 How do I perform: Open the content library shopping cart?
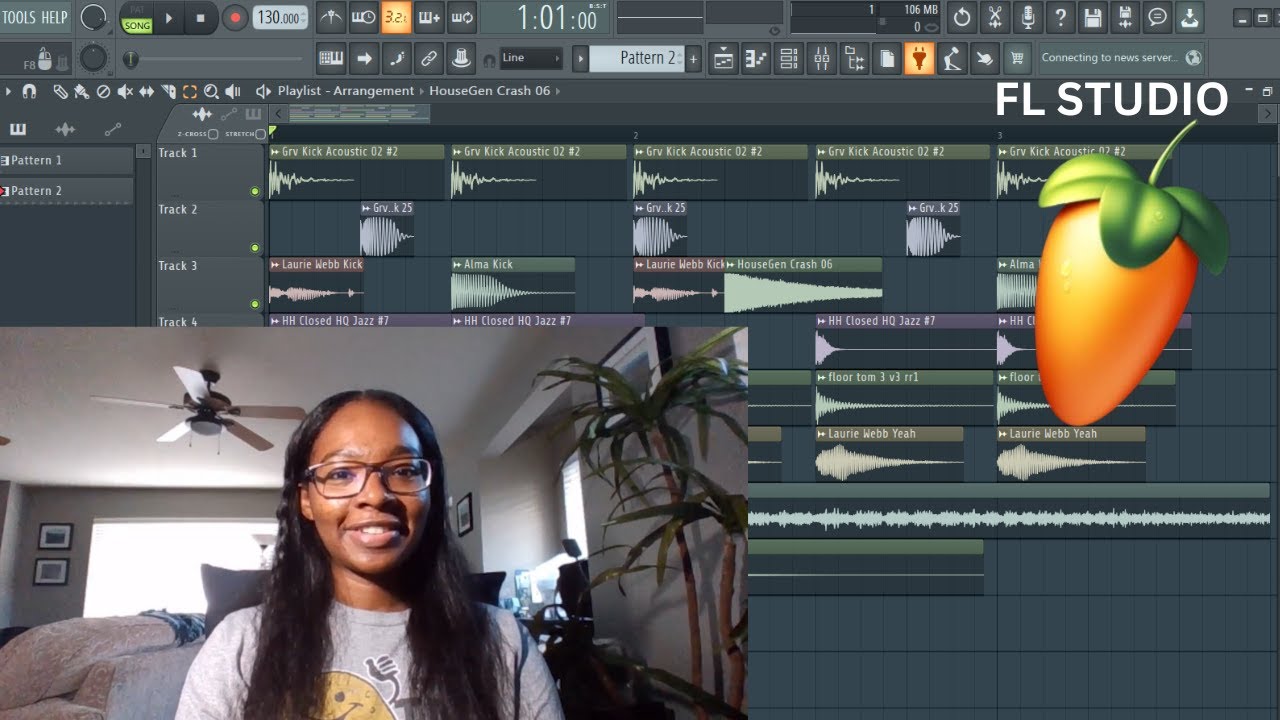pyautogui.click(x=1017, y=58)
